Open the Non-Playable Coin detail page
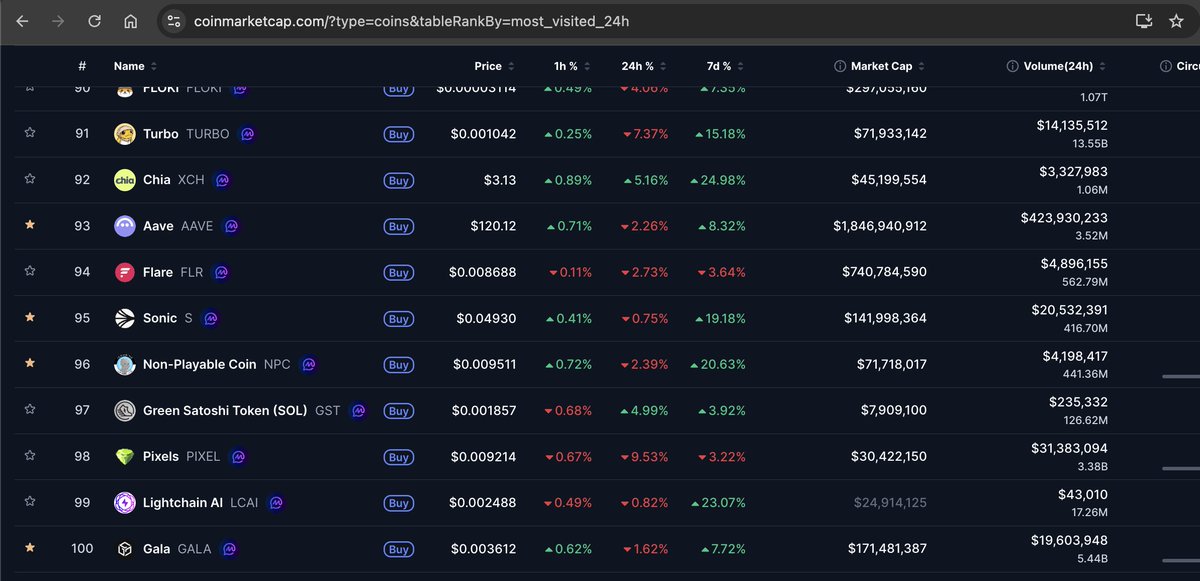 pyautogui.click(x=198, y=364)
